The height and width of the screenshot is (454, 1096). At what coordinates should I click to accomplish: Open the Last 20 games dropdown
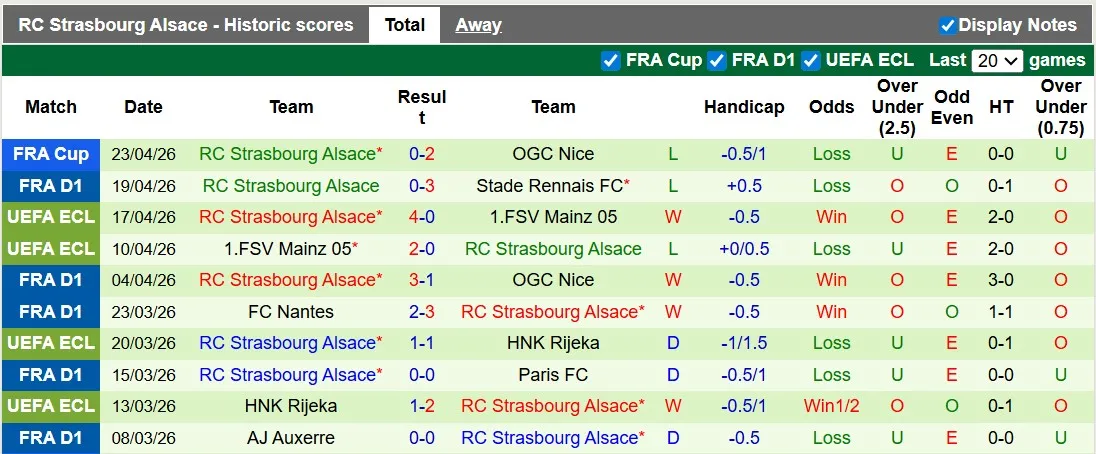click(x=996, y=61)
